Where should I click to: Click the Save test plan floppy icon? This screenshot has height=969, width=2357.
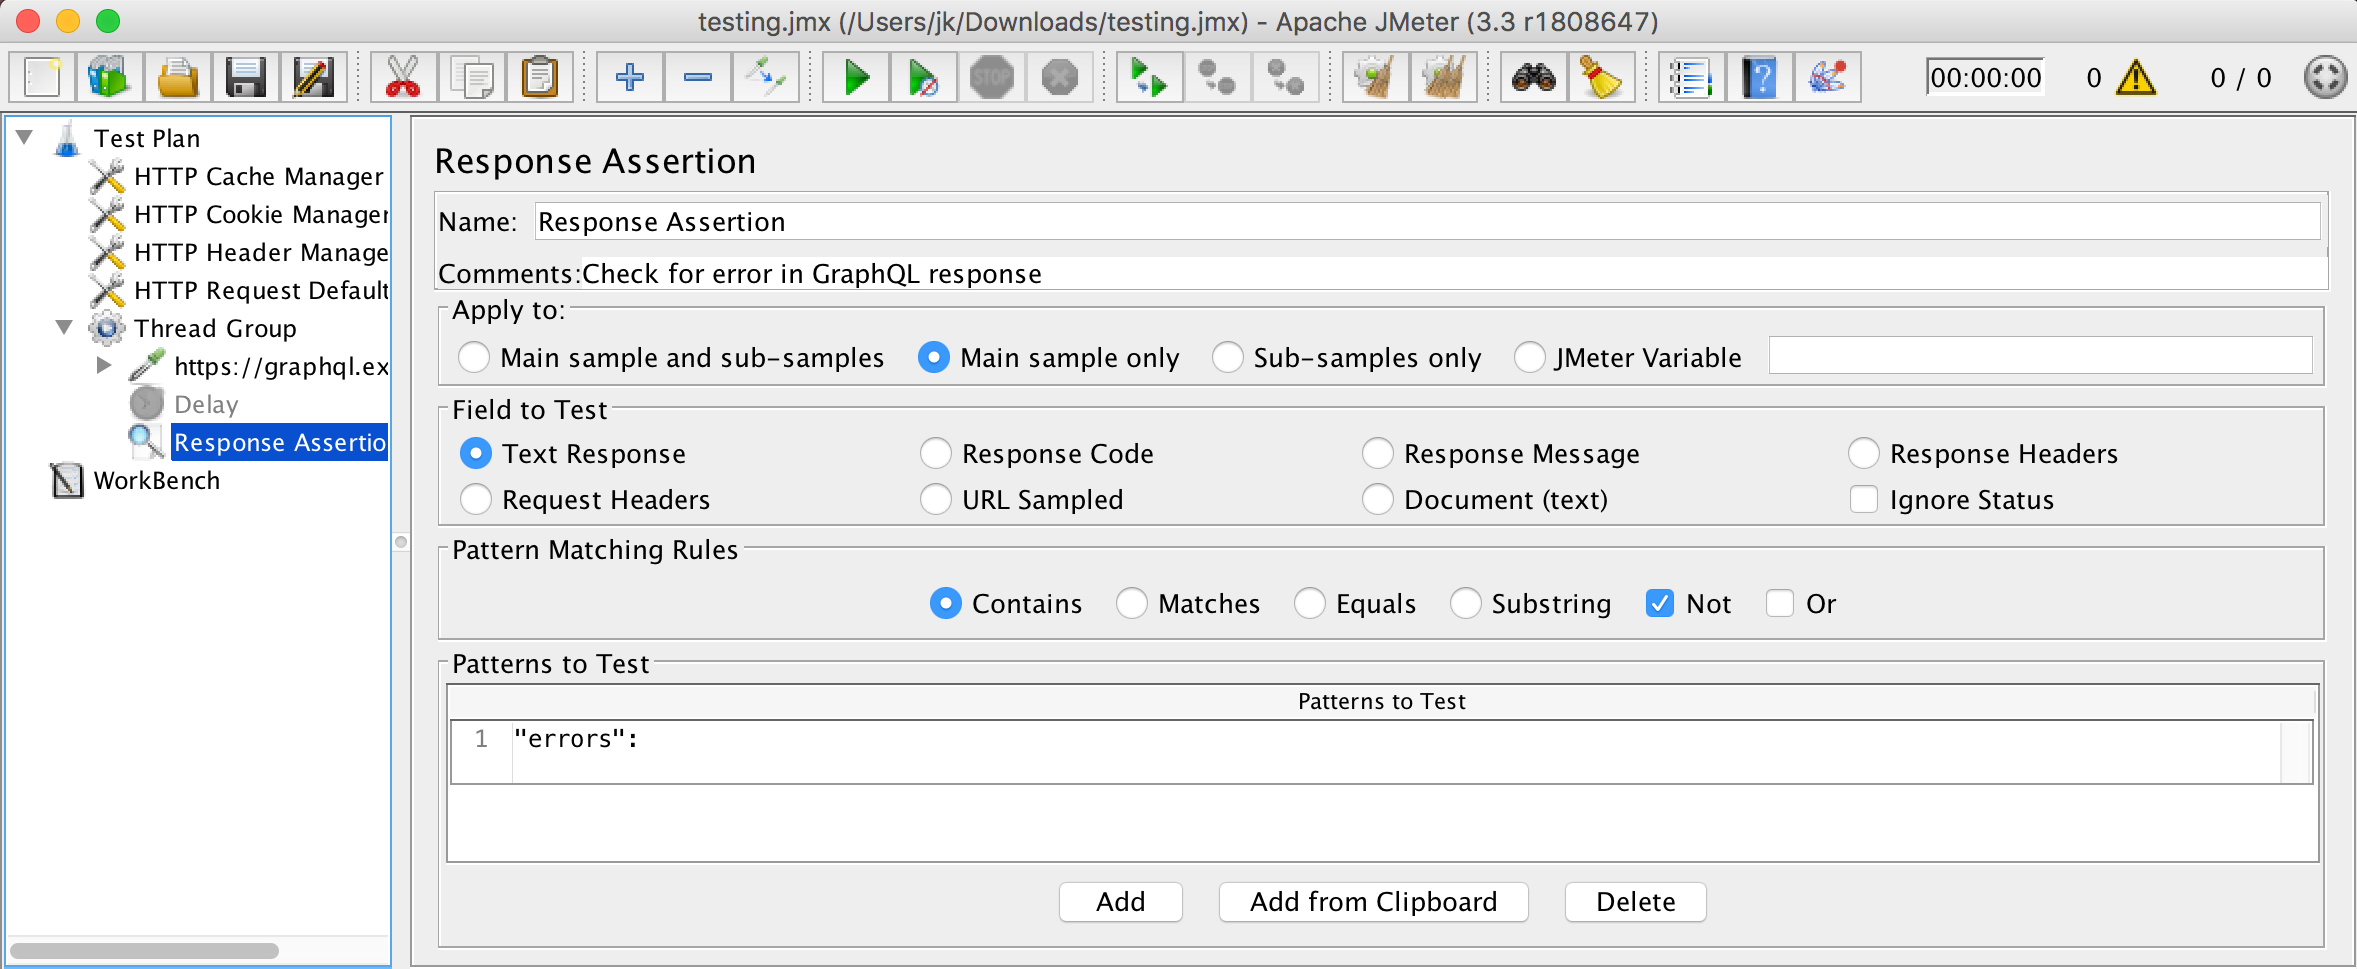click(245, 78)
